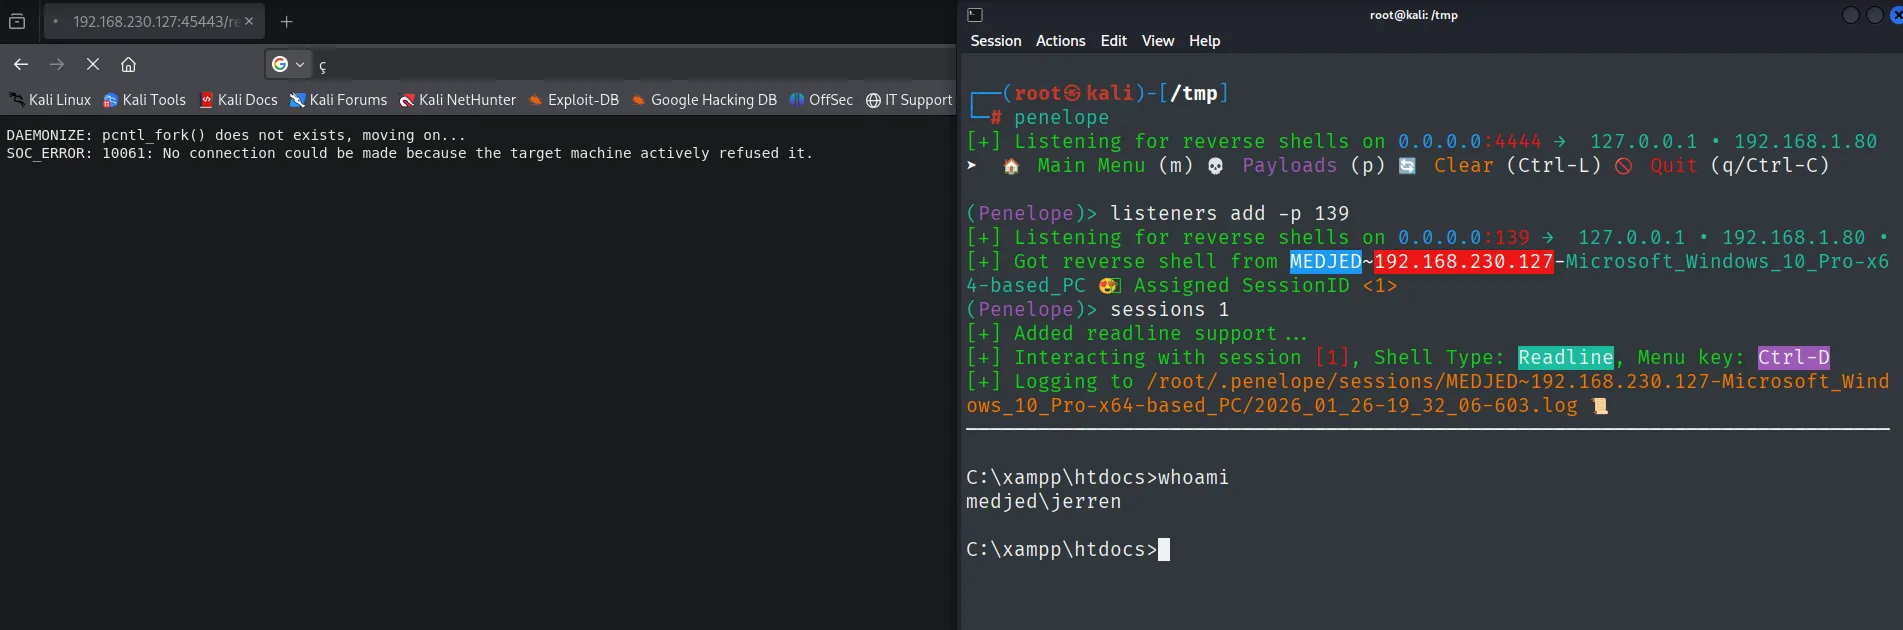Open the terminal Session menu
1903x630 pixels.
(x=996, y=41)
